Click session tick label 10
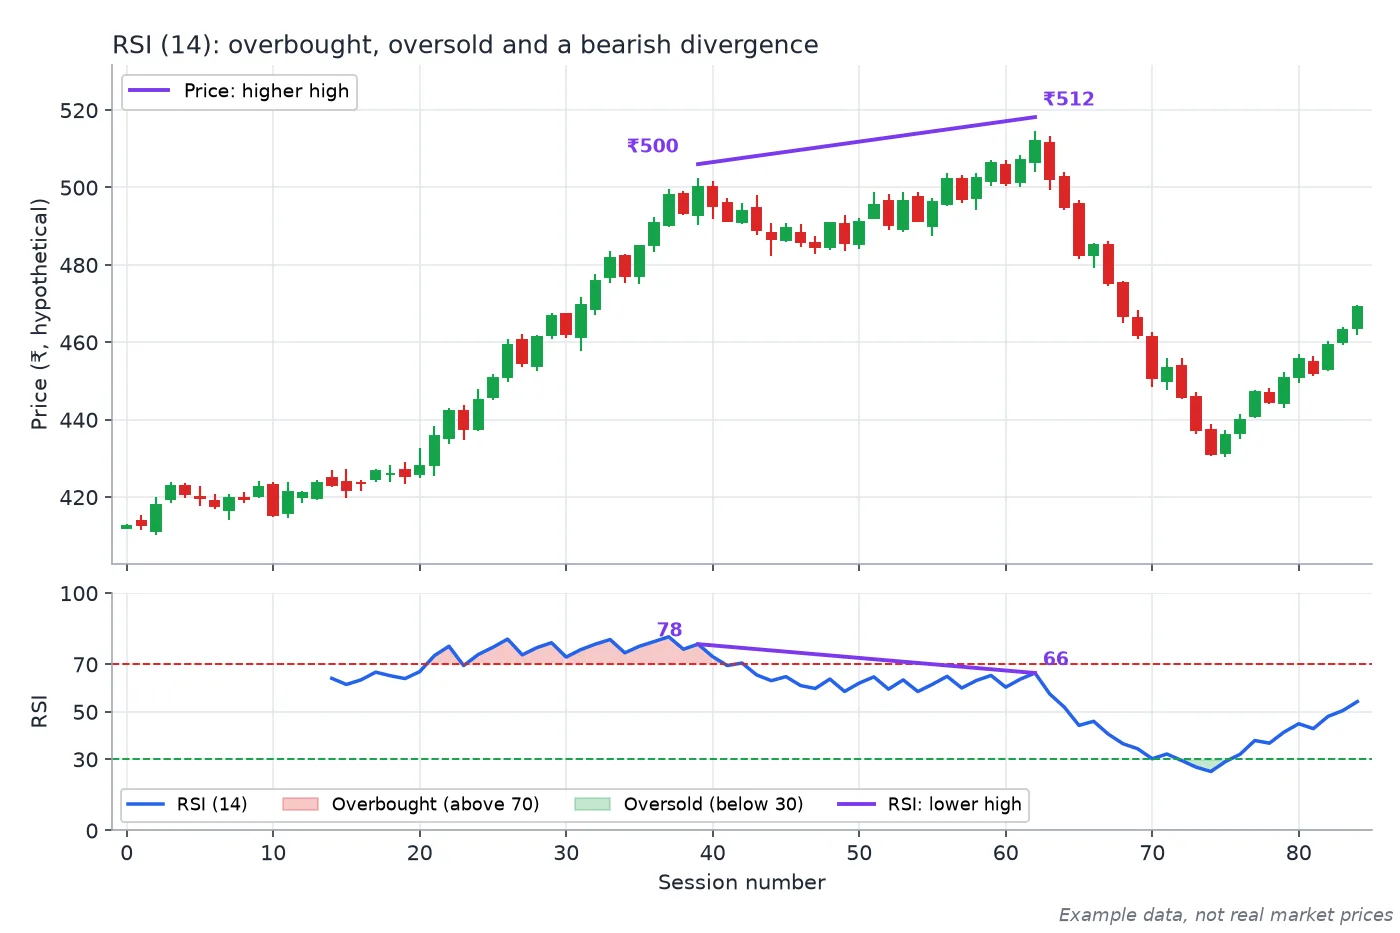This screenshot has width=1400, height=933. [273, 854]
